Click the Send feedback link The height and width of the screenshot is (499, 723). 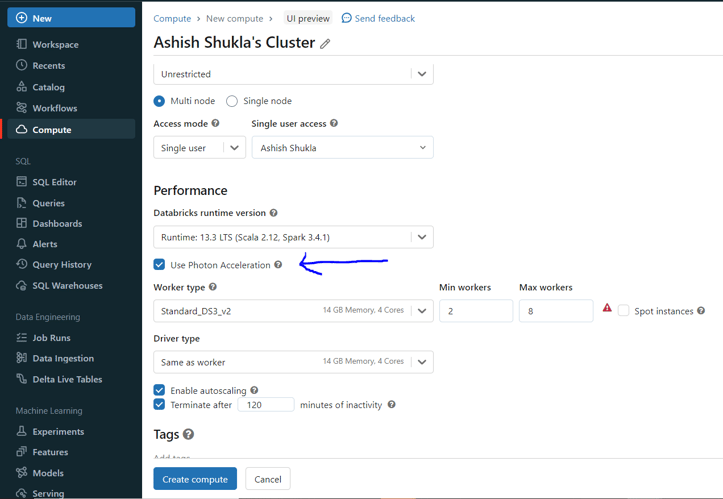pos(378,18)
